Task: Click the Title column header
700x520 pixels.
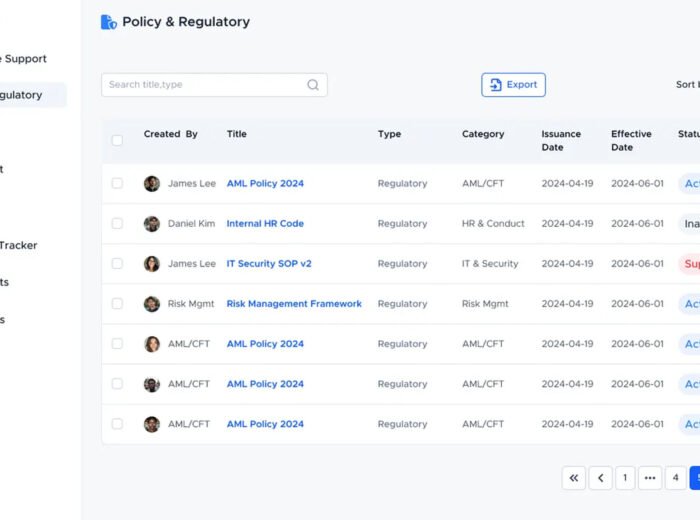Action: 237,134
